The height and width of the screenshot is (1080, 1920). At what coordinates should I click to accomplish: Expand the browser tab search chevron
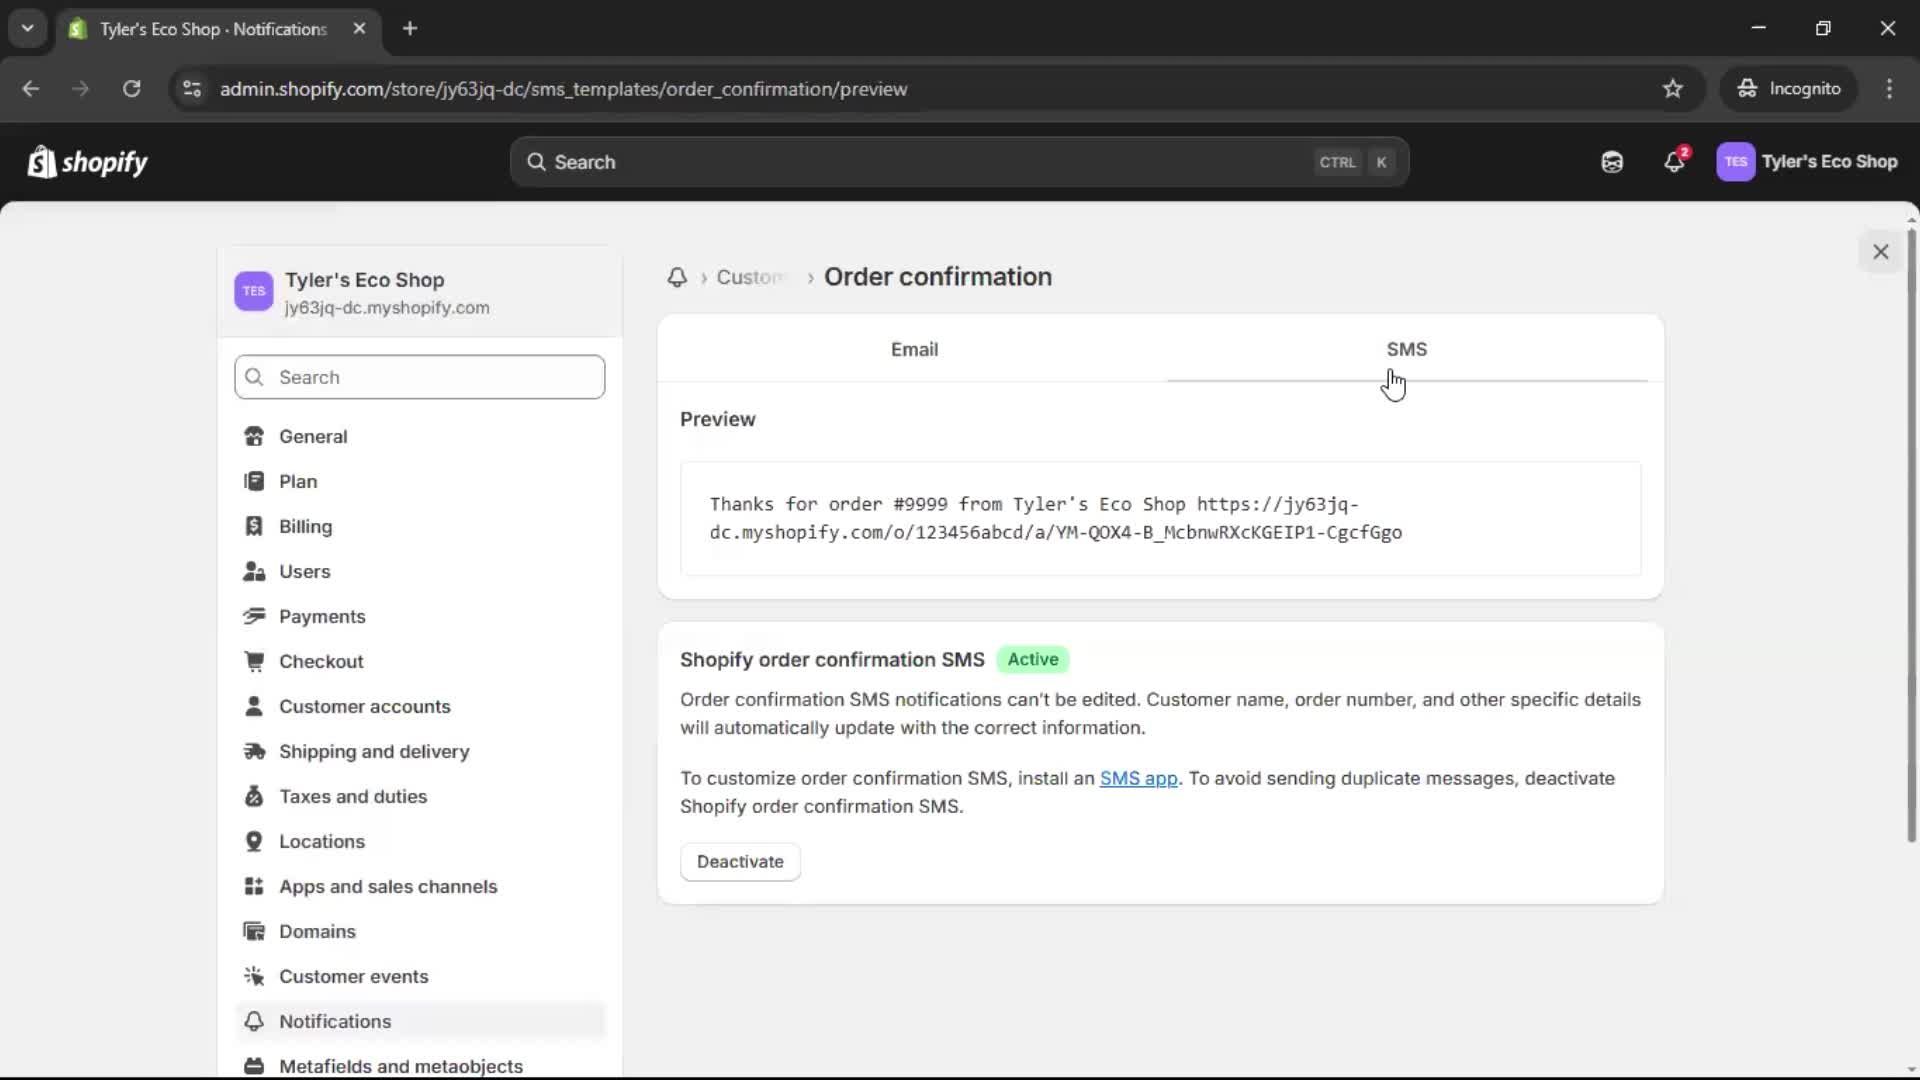[28, 28]
